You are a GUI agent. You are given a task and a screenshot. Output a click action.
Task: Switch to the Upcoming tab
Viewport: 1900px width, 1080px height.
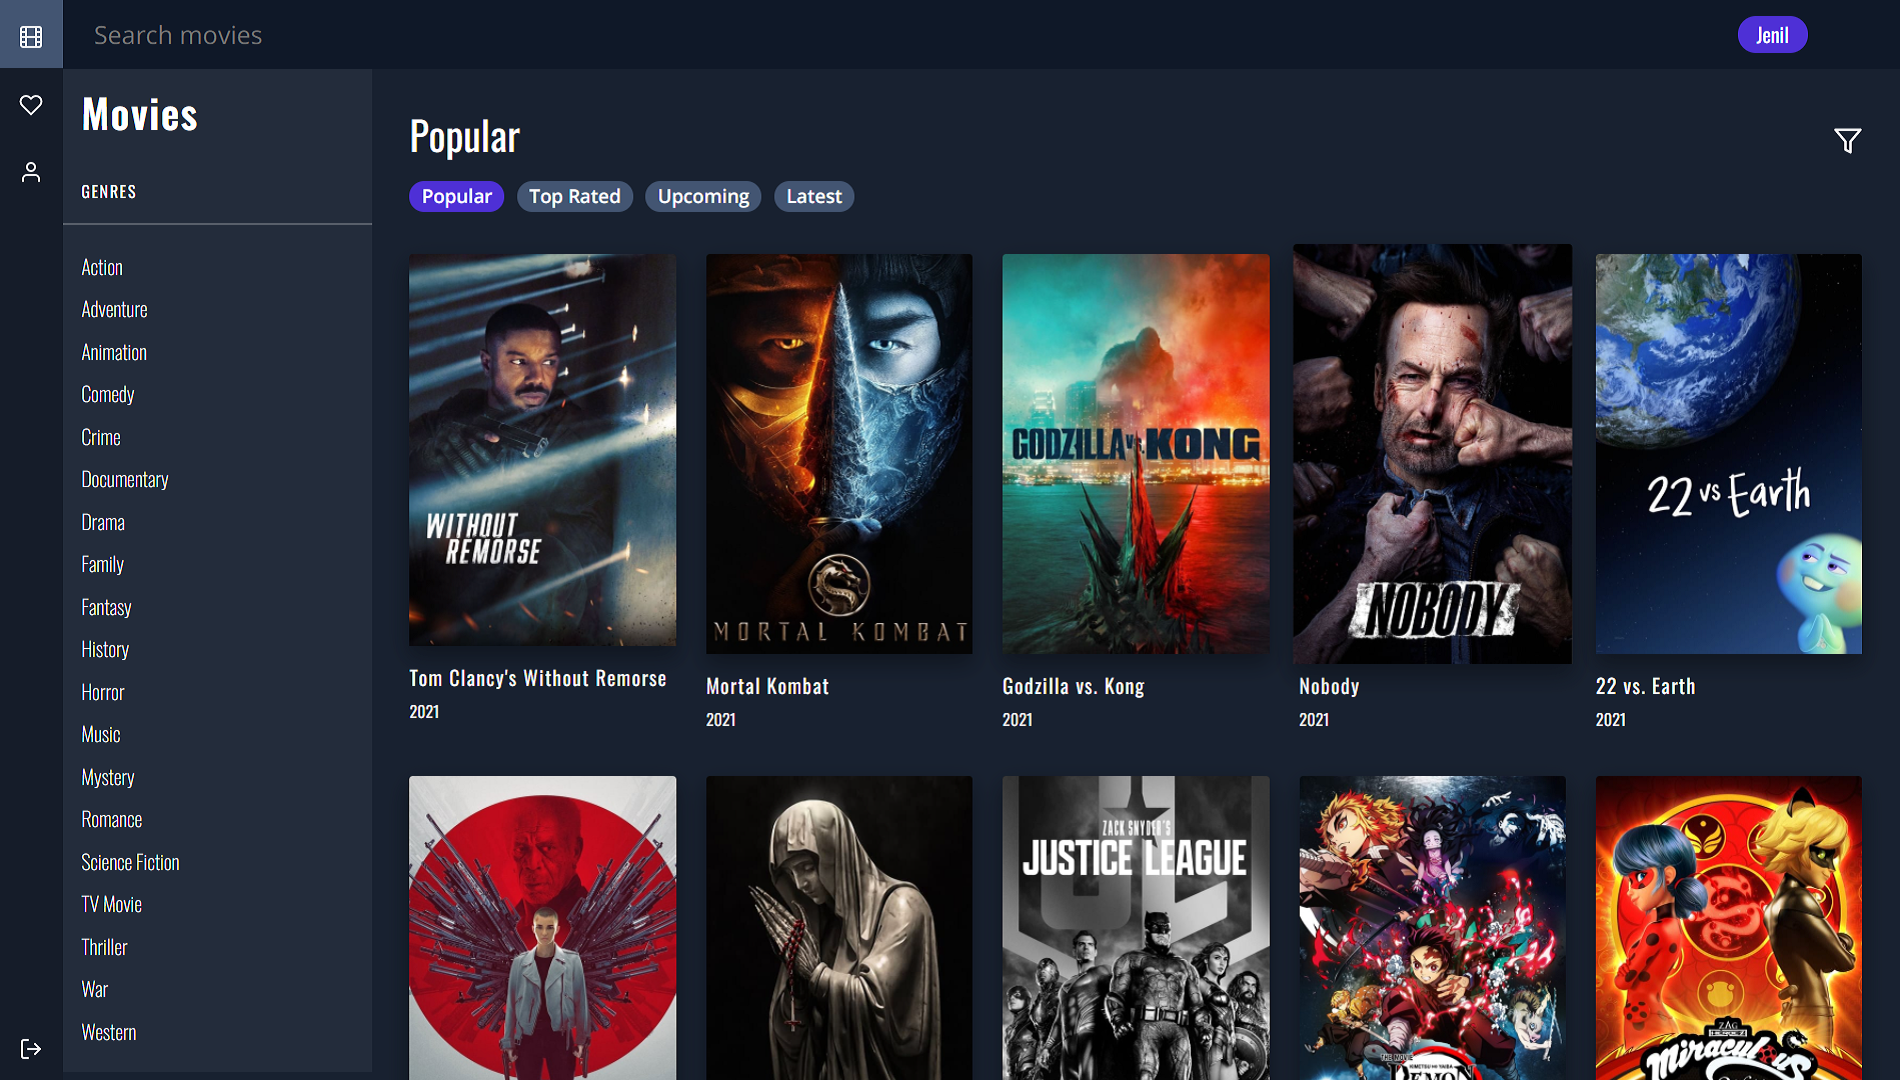(x=703, y=196)
